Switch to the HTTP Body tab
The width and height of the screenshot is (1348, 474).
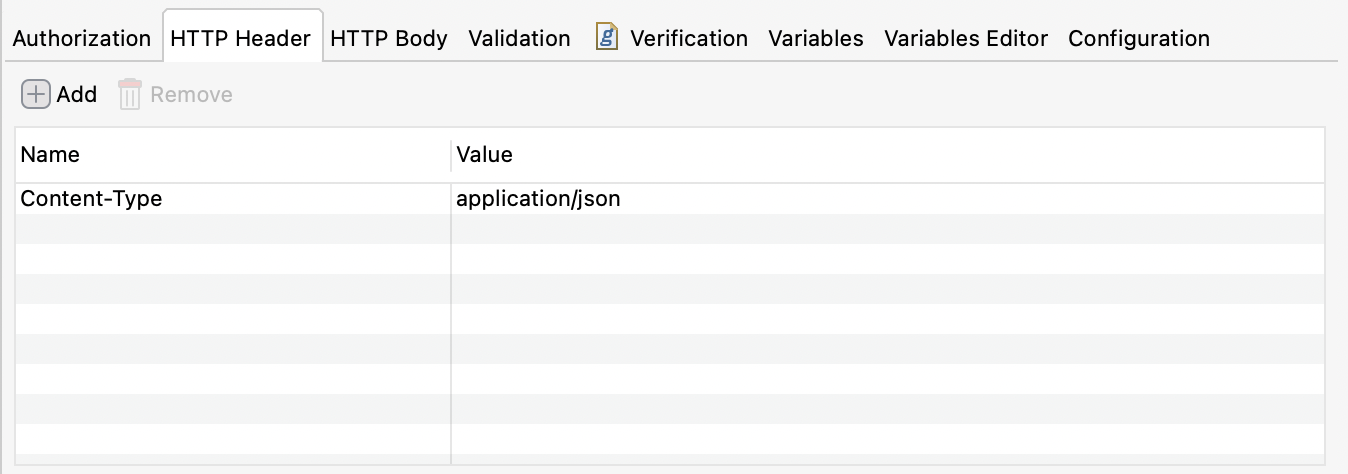pos(388,39)
